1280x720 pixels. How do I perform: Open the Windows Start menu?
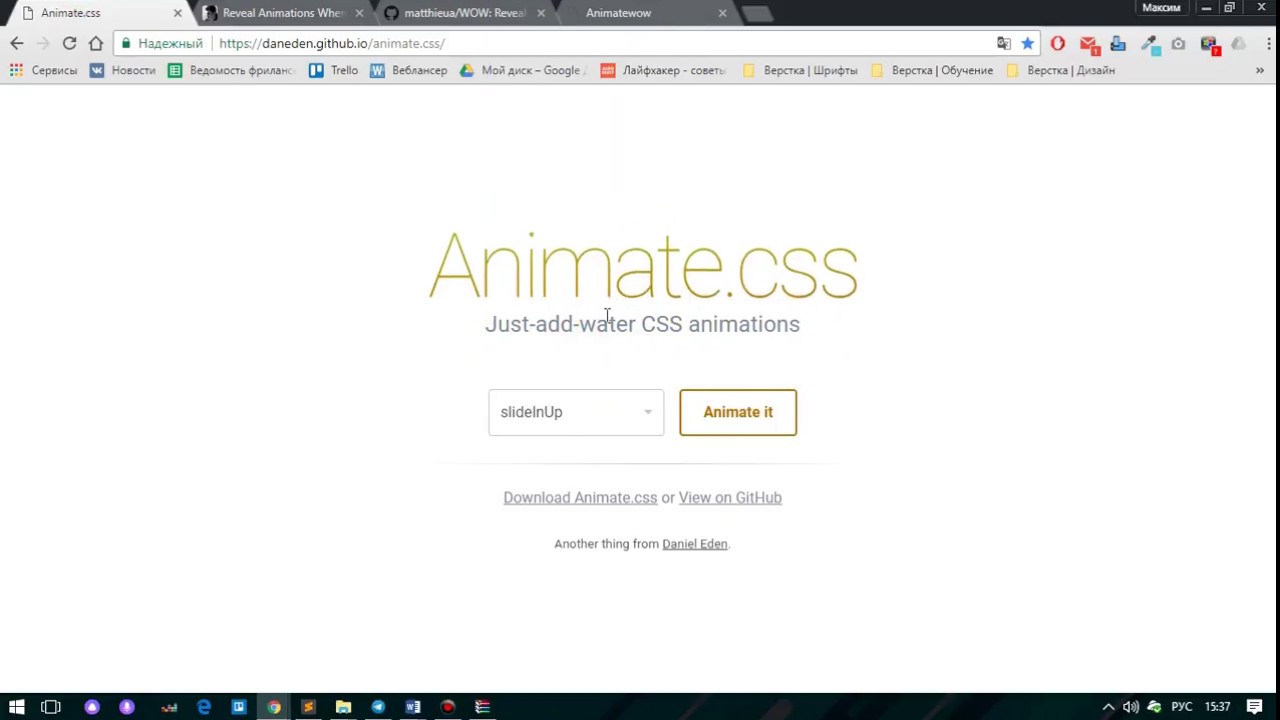[x=17, y=707]
